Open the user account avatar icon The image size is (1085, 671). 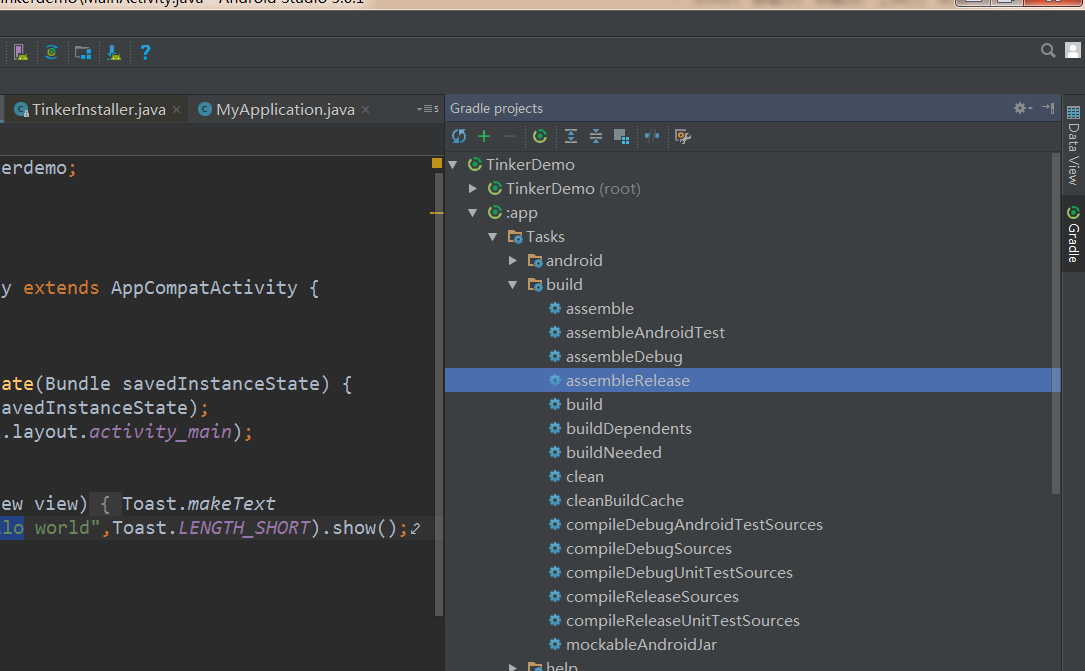click(x=1073, y=50)
